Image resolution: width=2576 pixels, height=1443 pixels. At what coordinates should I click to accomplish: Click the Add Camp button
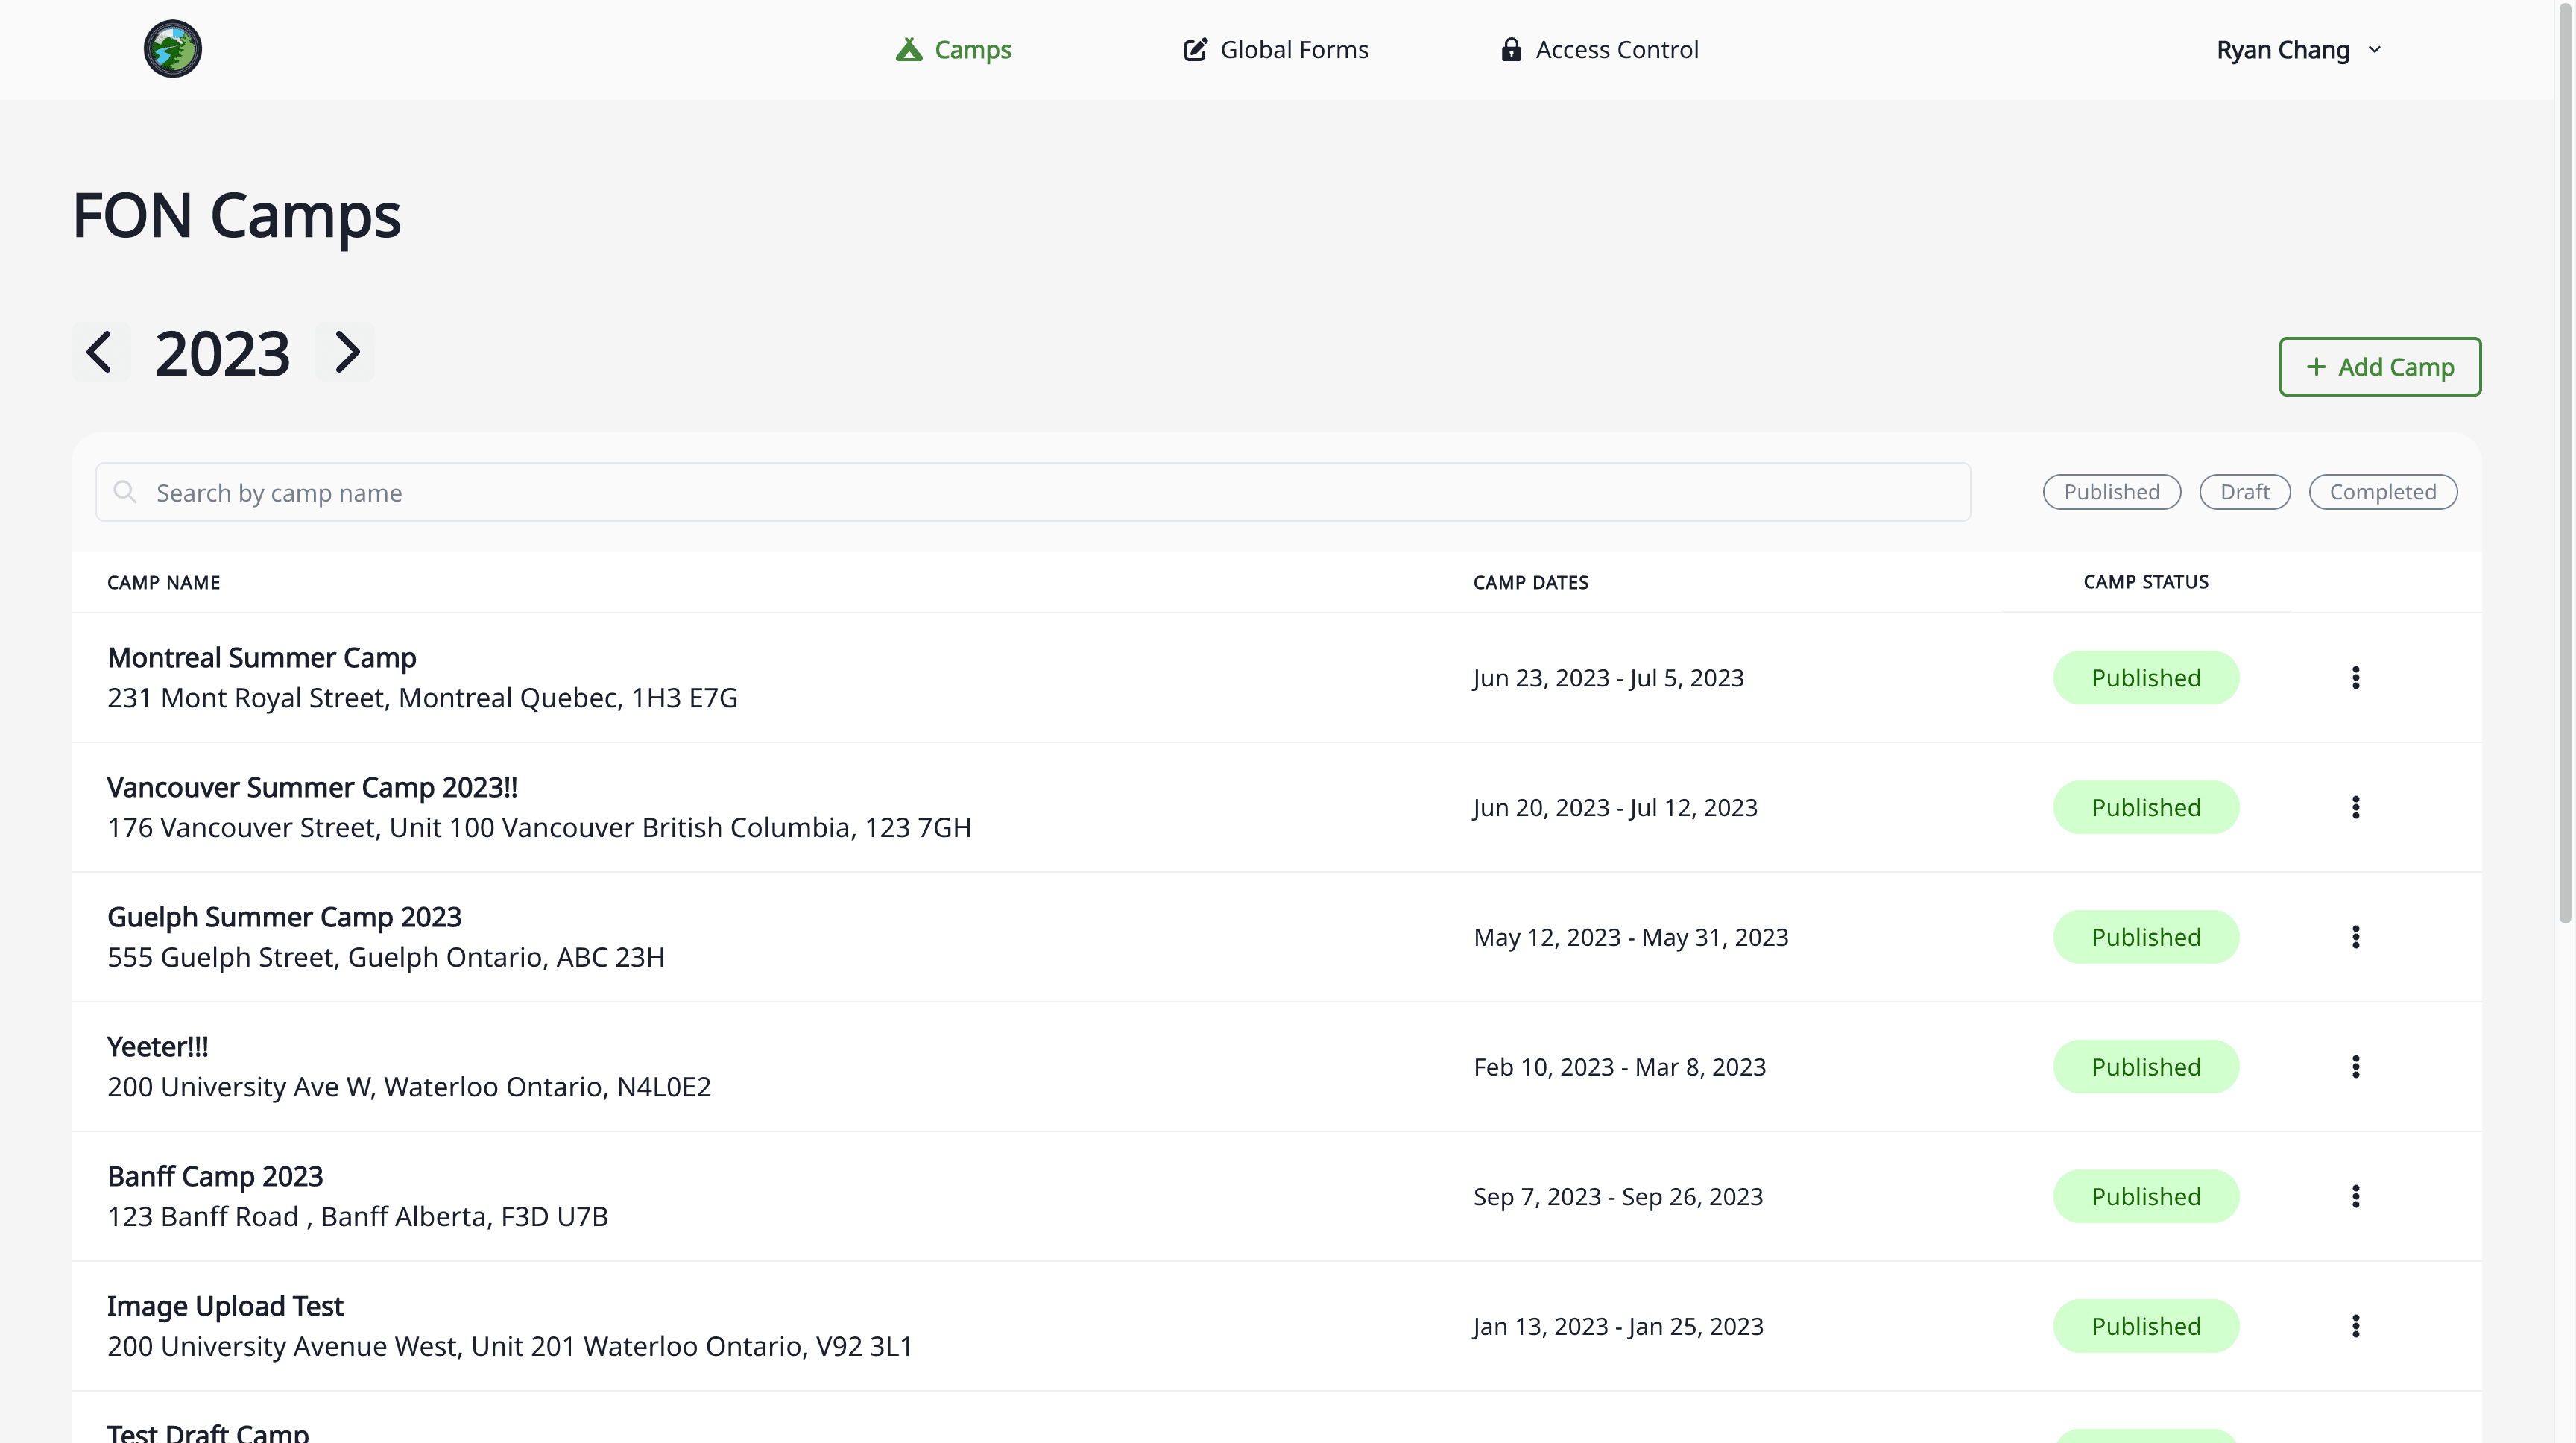click(2380, 367)
